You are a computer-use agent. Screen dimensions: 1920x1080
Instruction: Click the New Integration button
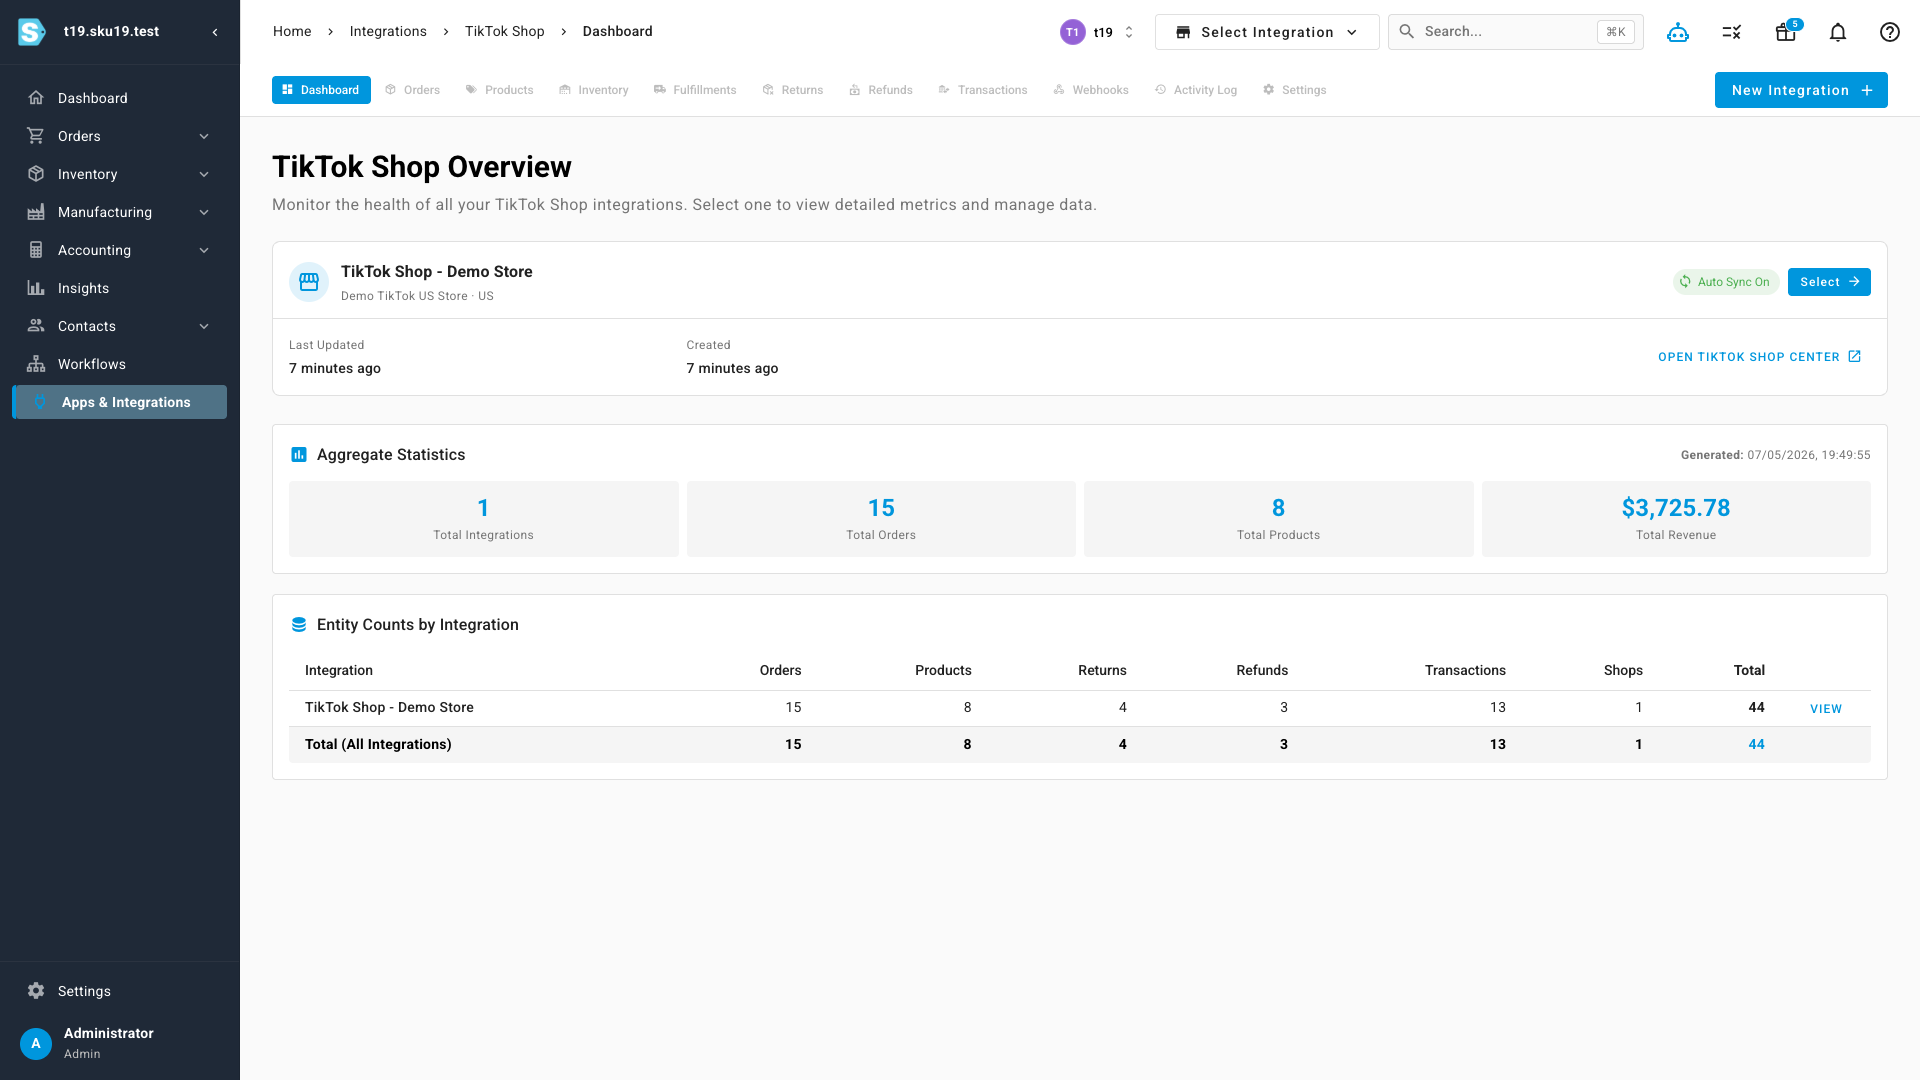pyautogui.click(x=1801, y=90)
